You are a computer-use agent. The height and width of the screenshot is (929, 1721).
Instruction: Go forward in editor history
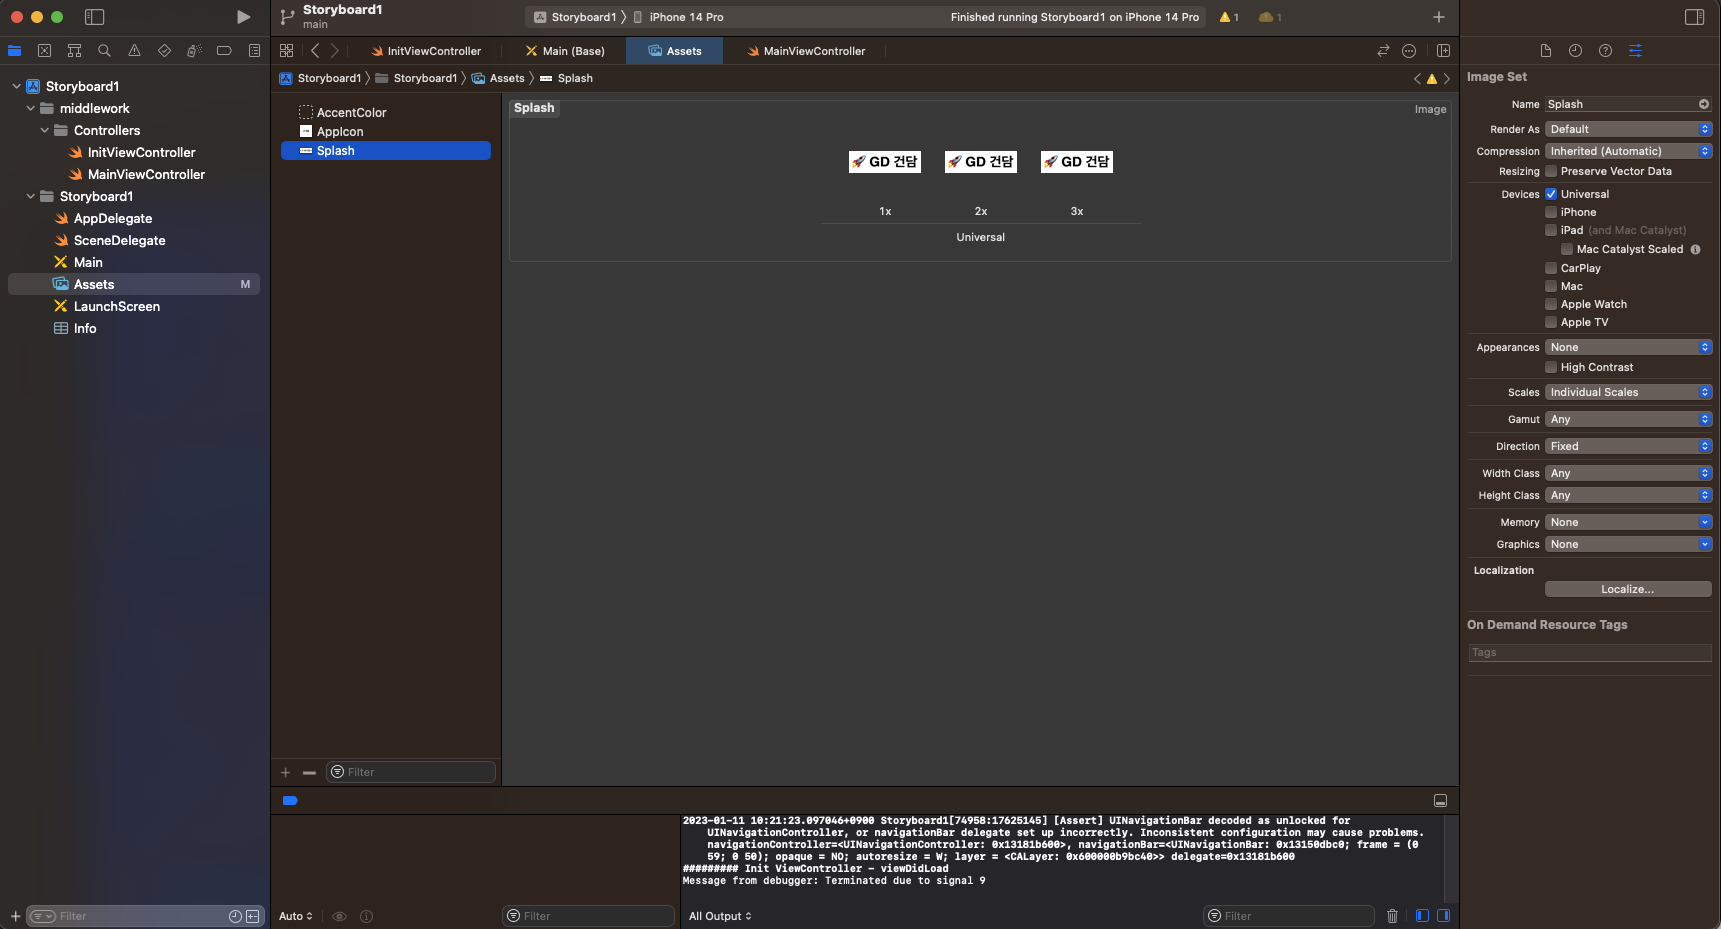click(335, 51)
